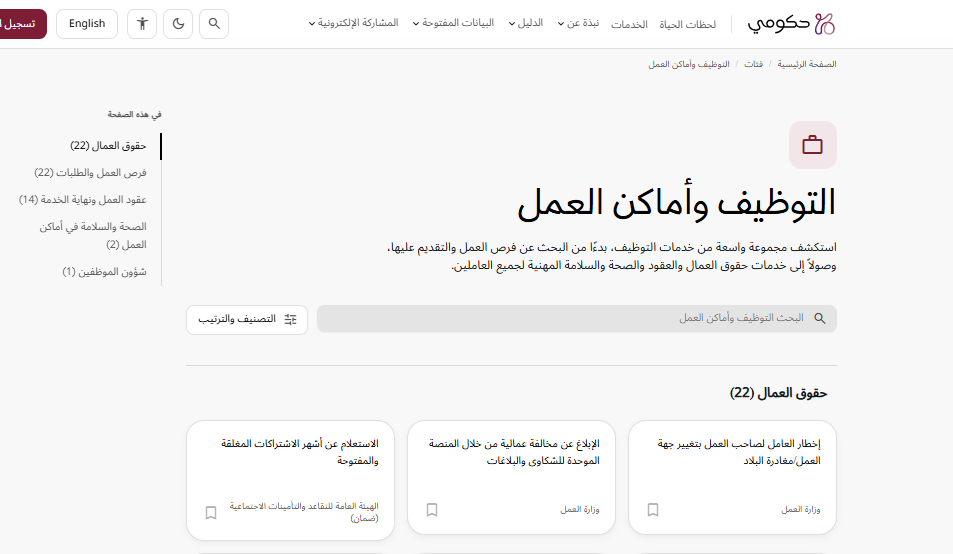
Task: Click وزارة العمل on إخطار العامل card
Action: (800, 510)
